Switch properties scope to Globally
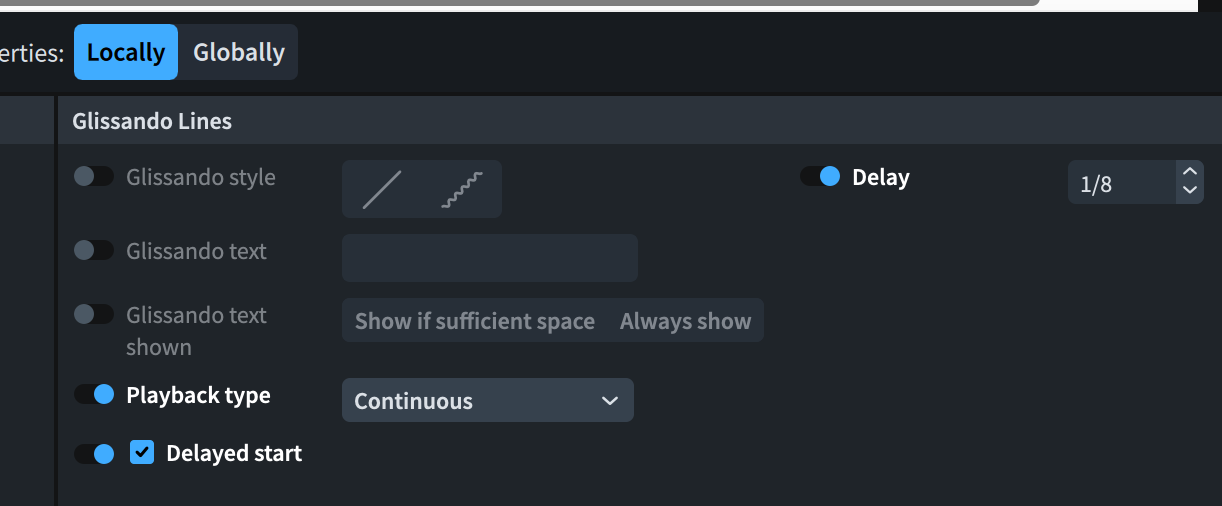This screenshot has height=506, width=1222. (239, 52)
